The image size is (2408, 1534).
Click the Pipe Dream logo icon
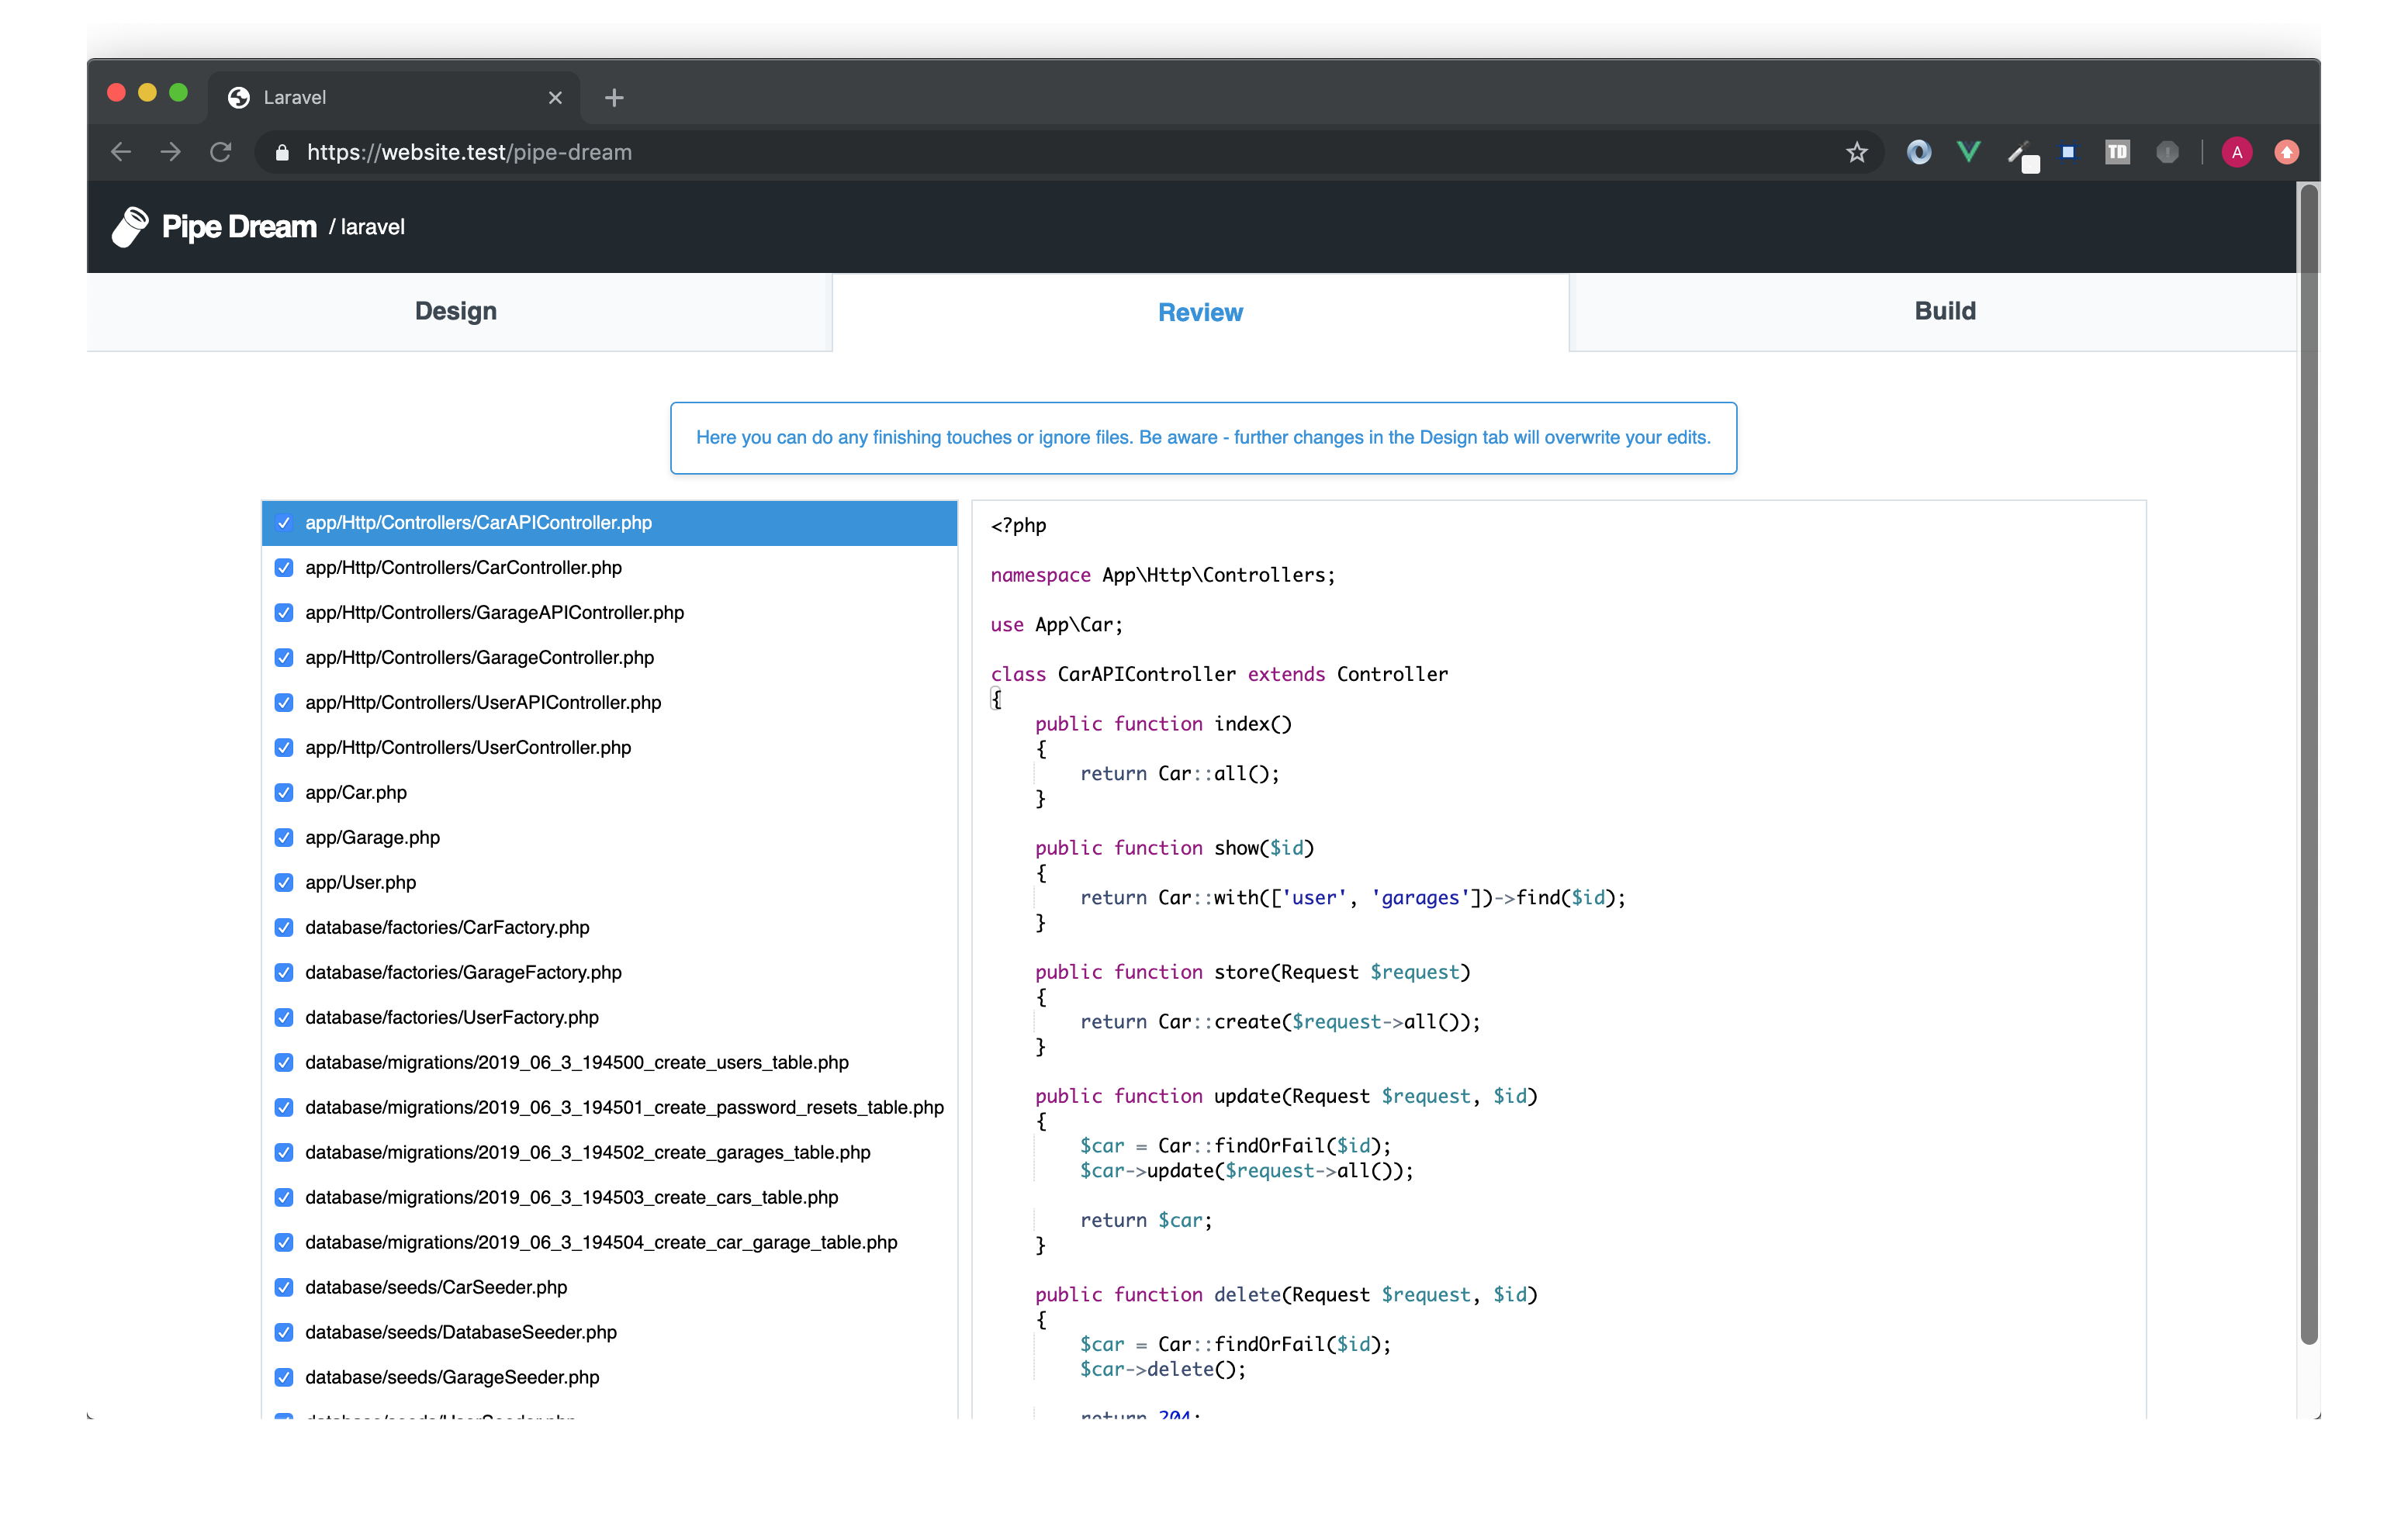pyautogui.click(x=130, y=227)
